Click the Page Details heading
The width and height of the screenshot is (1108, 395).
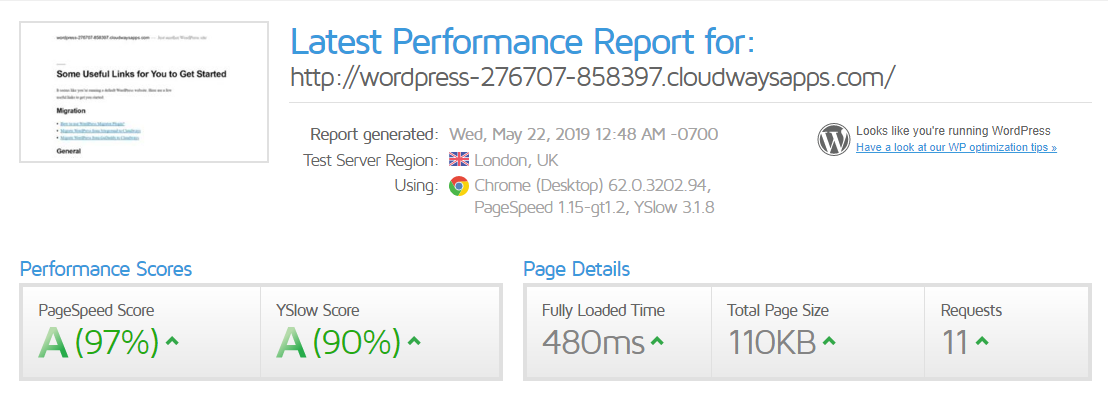coord(577,269)
